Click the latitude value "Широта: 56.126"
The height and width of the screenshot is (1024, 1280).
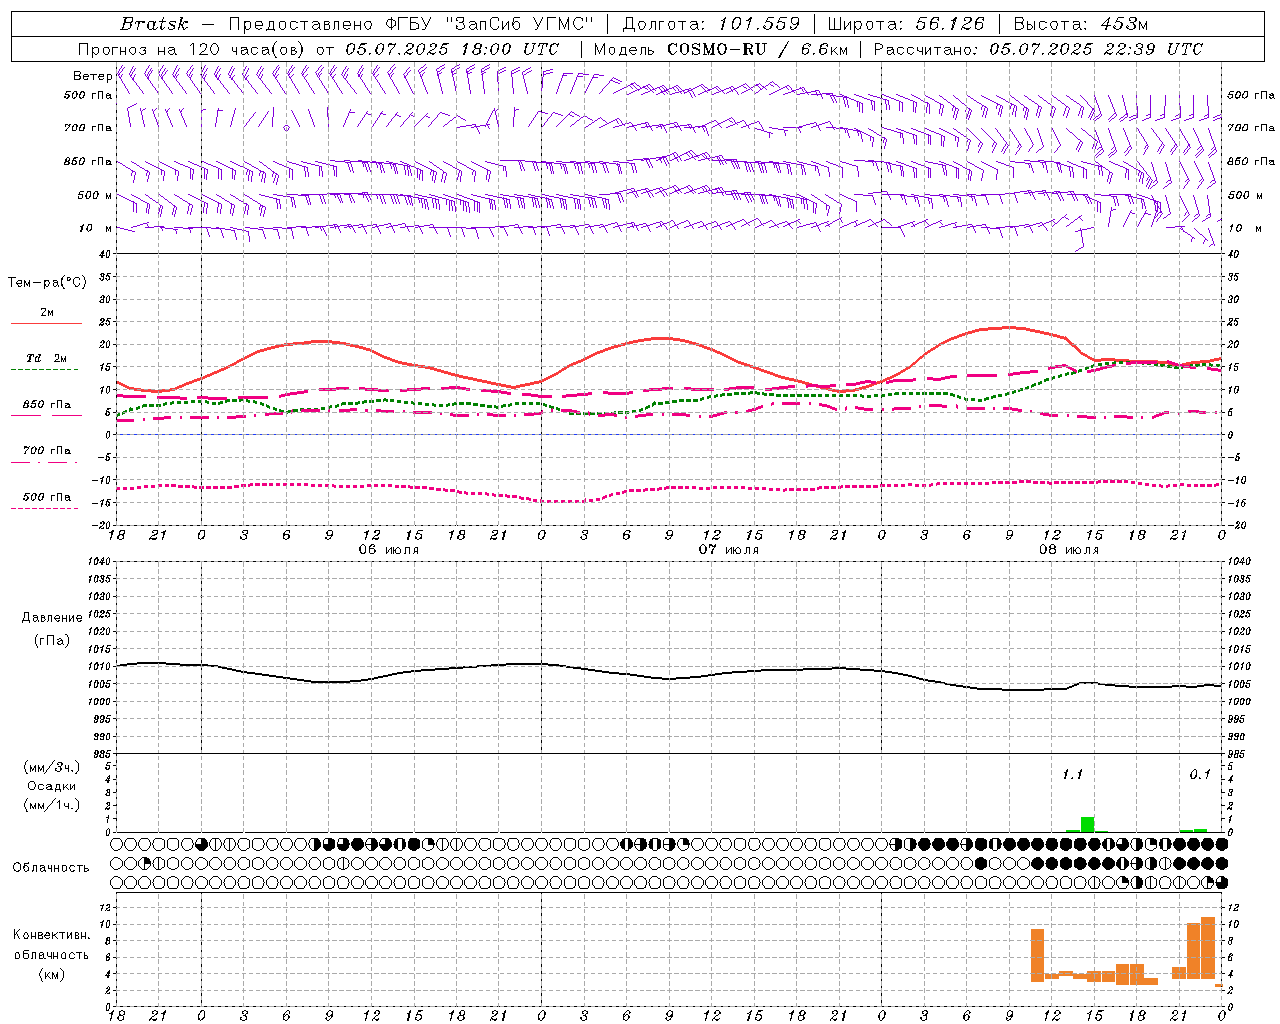(906, 24)
